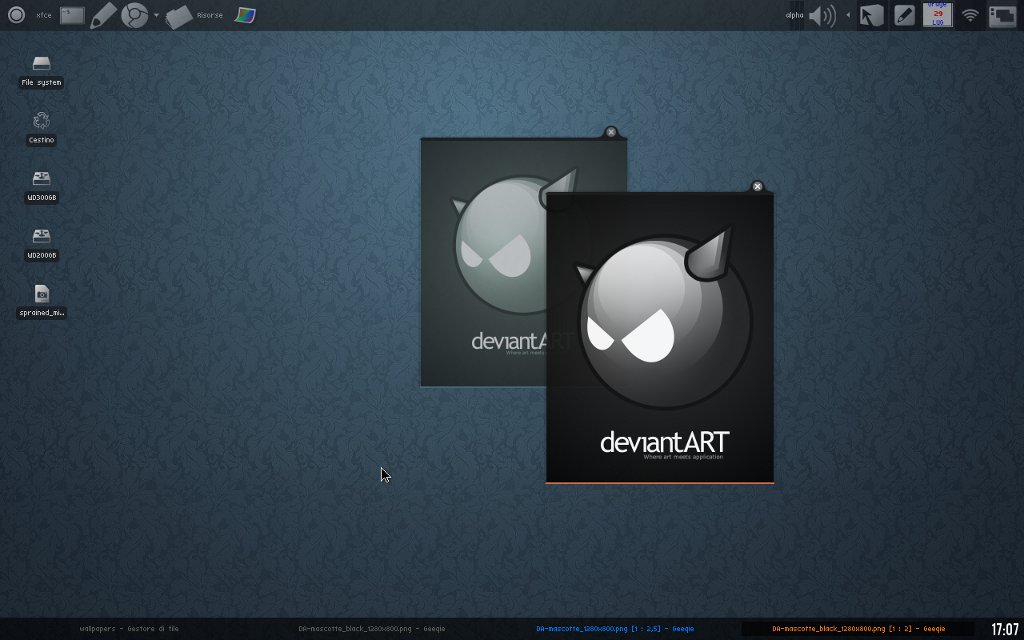Switch to 'wallpapers - Gestore di file' taskbar item
The width and height of the screenshot is (1024, 640).
[x=129, y=629]
